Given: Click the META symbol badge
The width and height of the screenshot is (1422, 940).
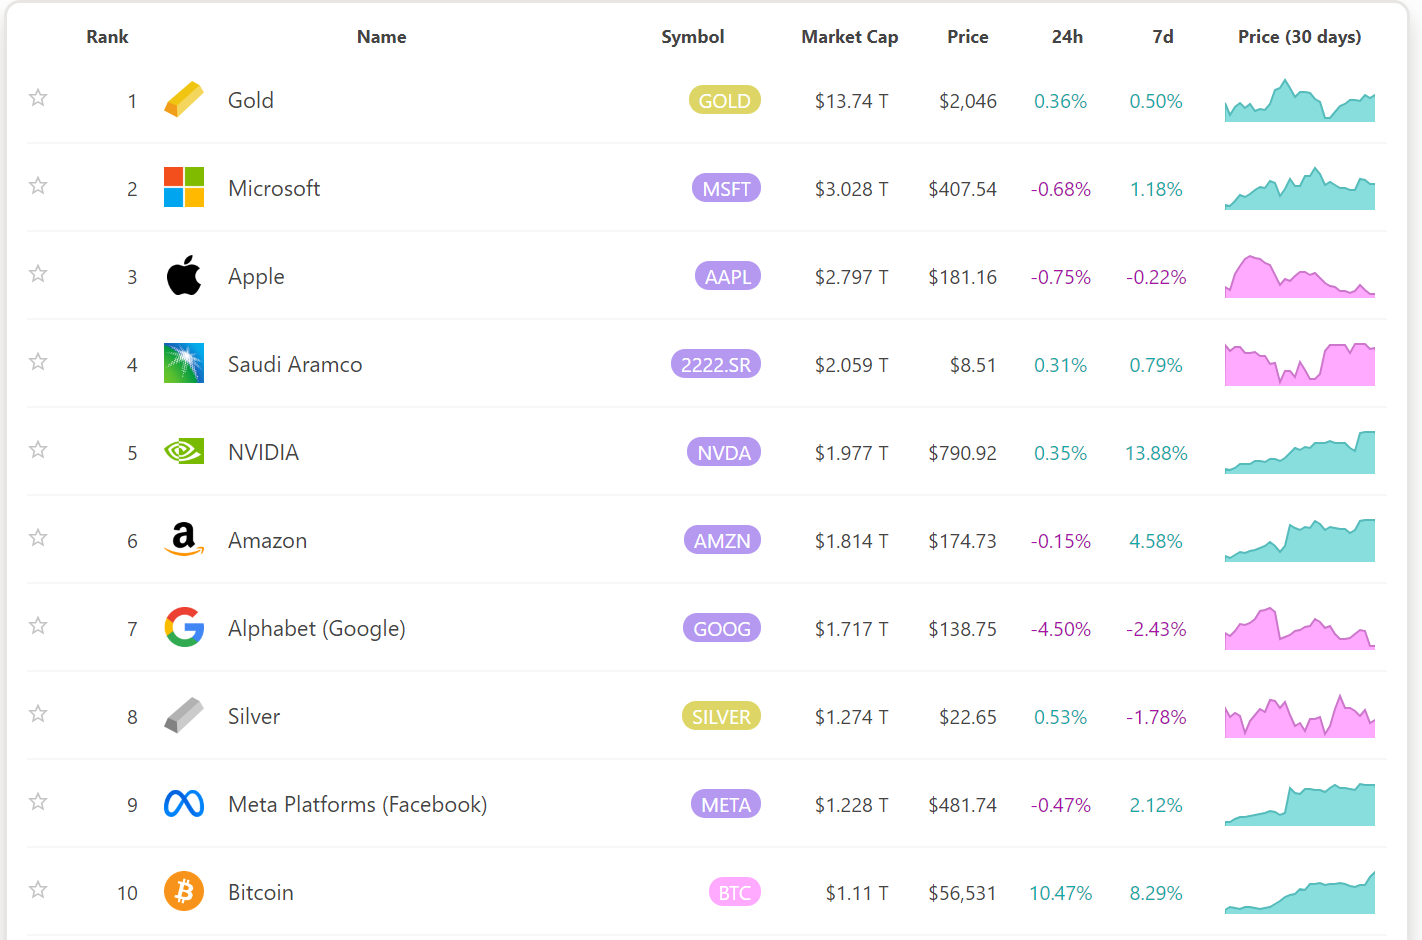Looking at the screenshot, I should click(x=726, y=804).
